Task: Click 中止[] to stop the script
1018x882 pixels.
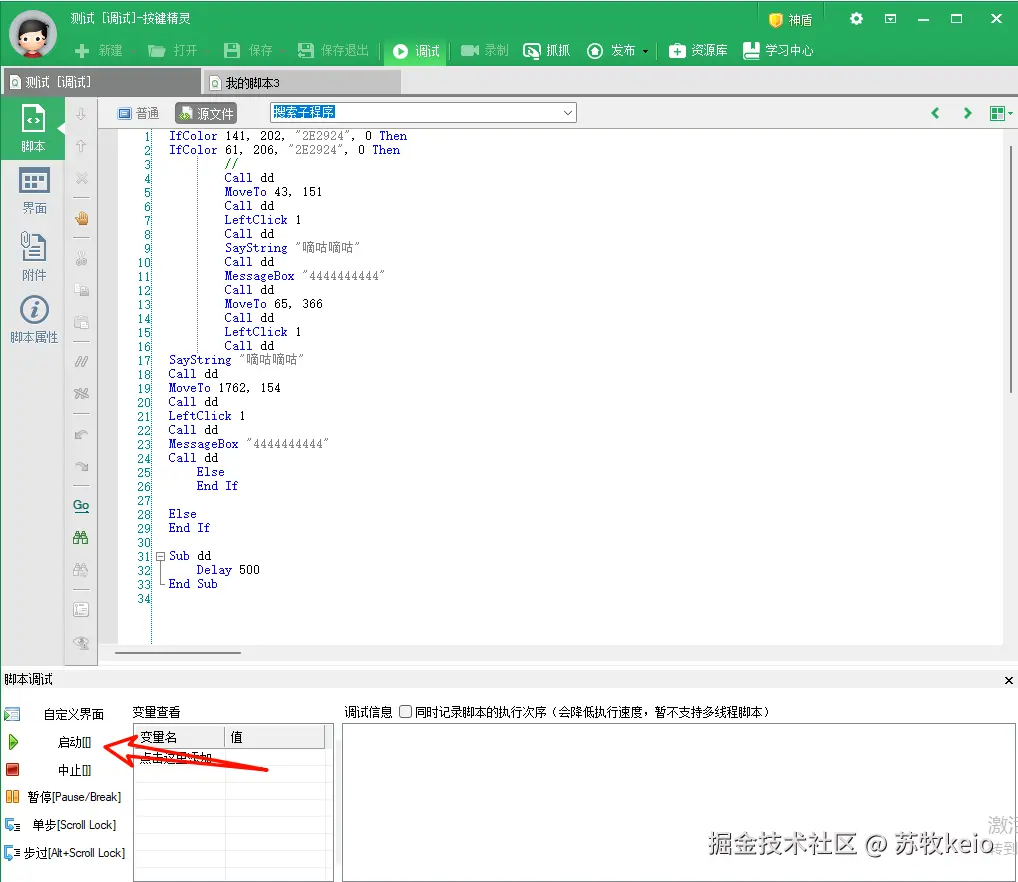Action: [49, 770]
